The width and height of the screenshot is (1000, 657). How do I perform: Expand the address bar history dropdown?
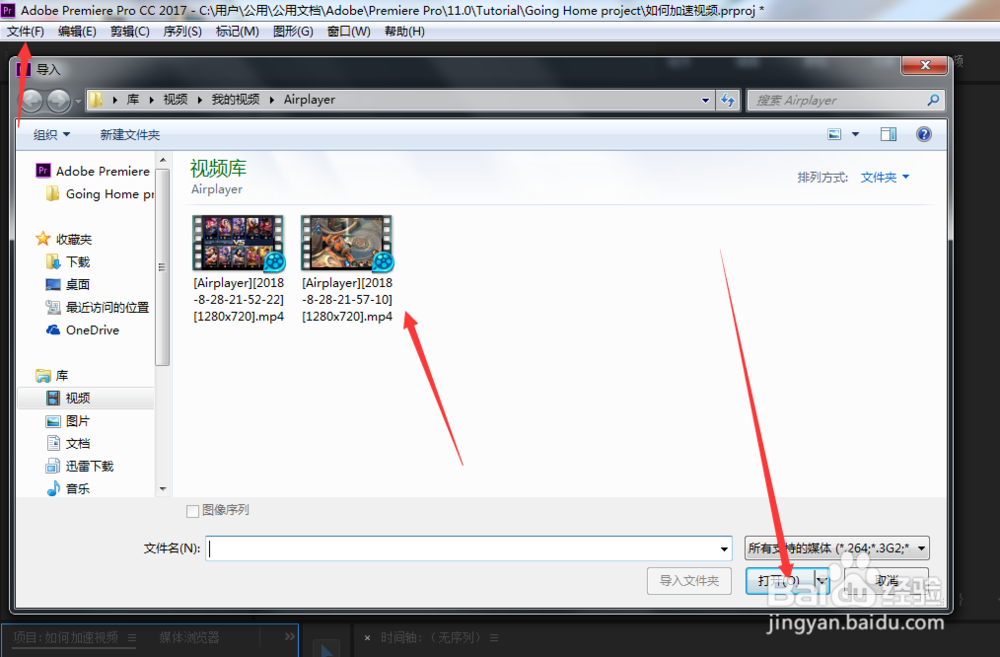point(705,100)
